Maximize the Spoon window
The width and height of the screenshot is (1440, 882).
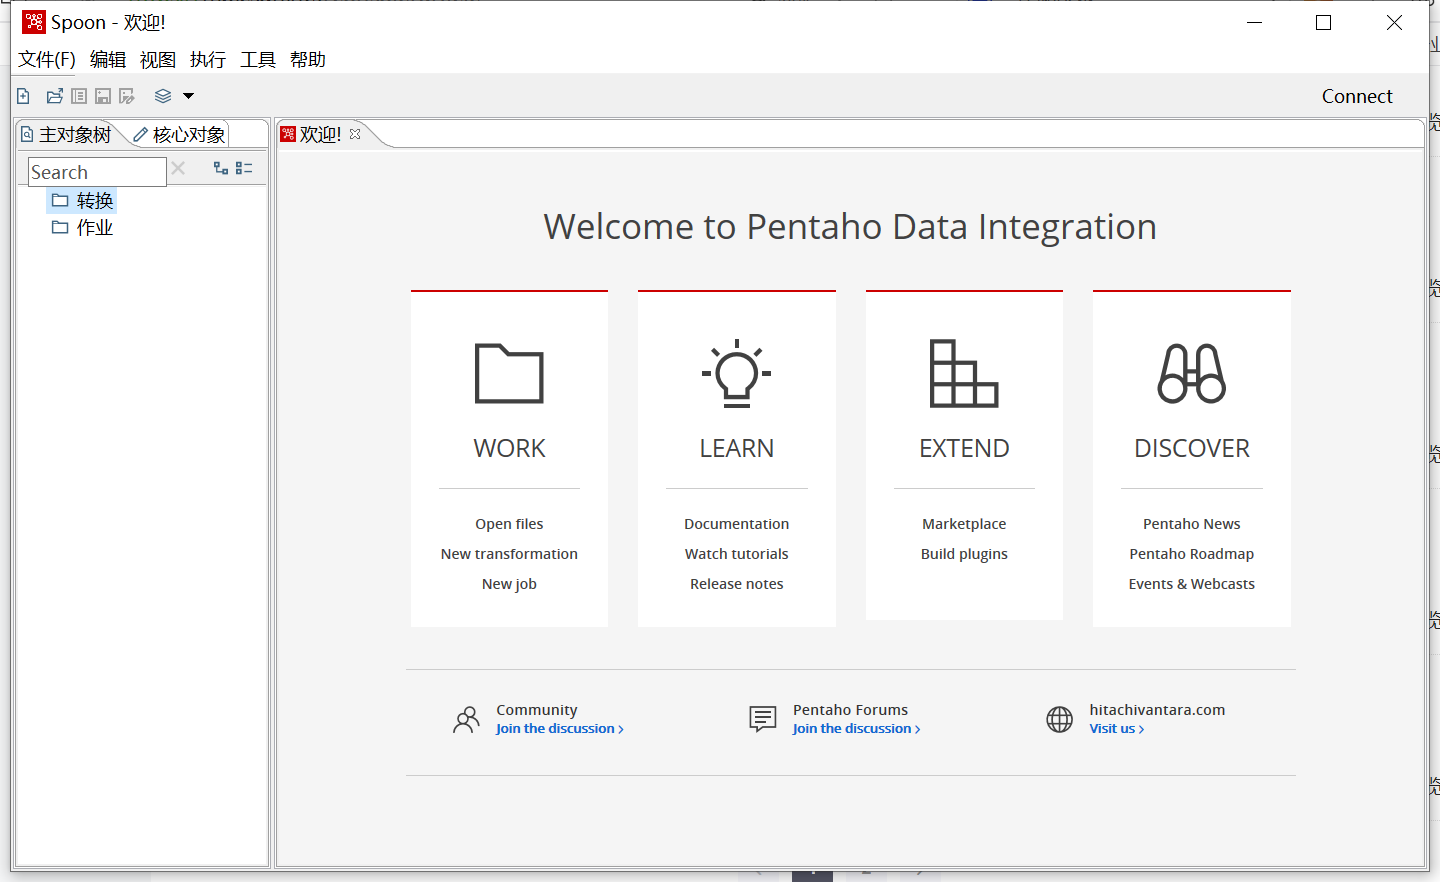(x=1323, y=22)
